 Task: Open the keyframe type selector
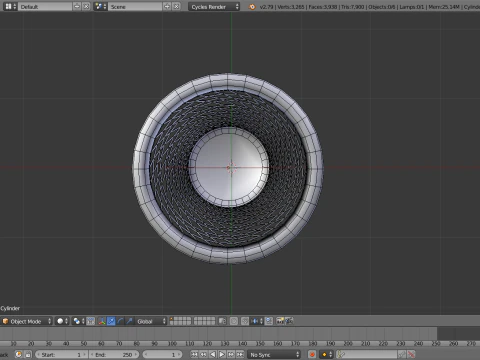click(326, 354)
